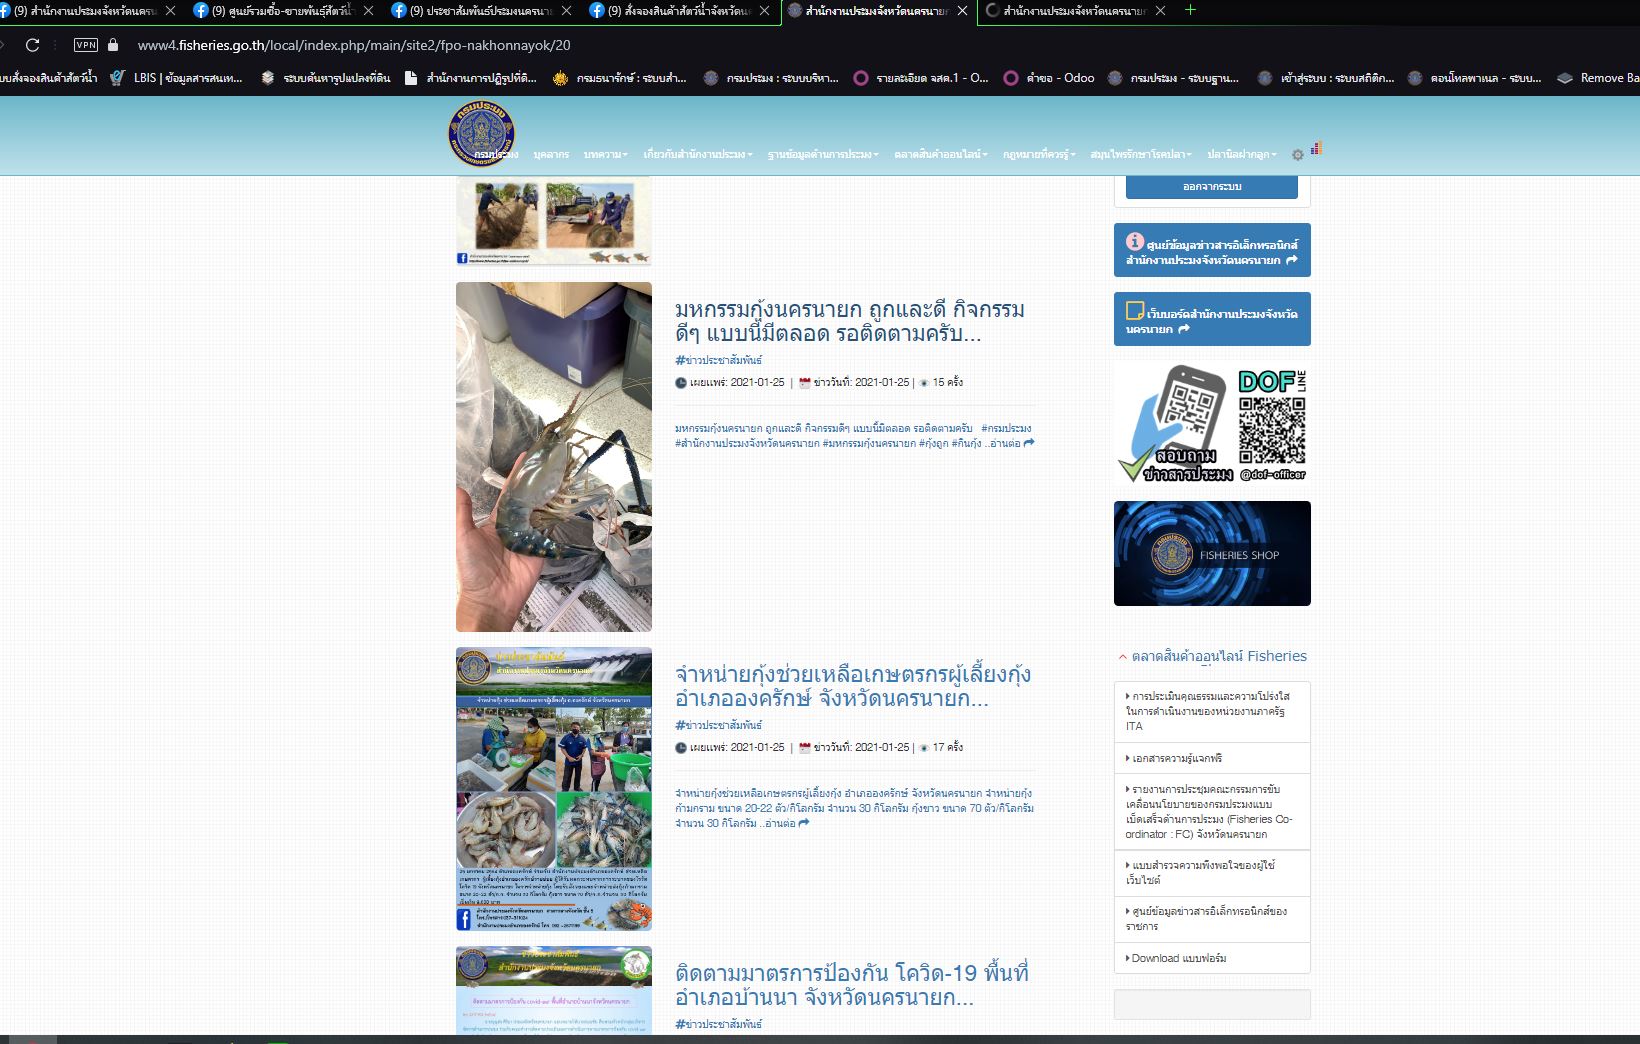Viewport: 1640px width, 1044px height.
Task: Open the ติดตามมาตรการป้องกัน โควิด-19 headline
Action: 852,985
